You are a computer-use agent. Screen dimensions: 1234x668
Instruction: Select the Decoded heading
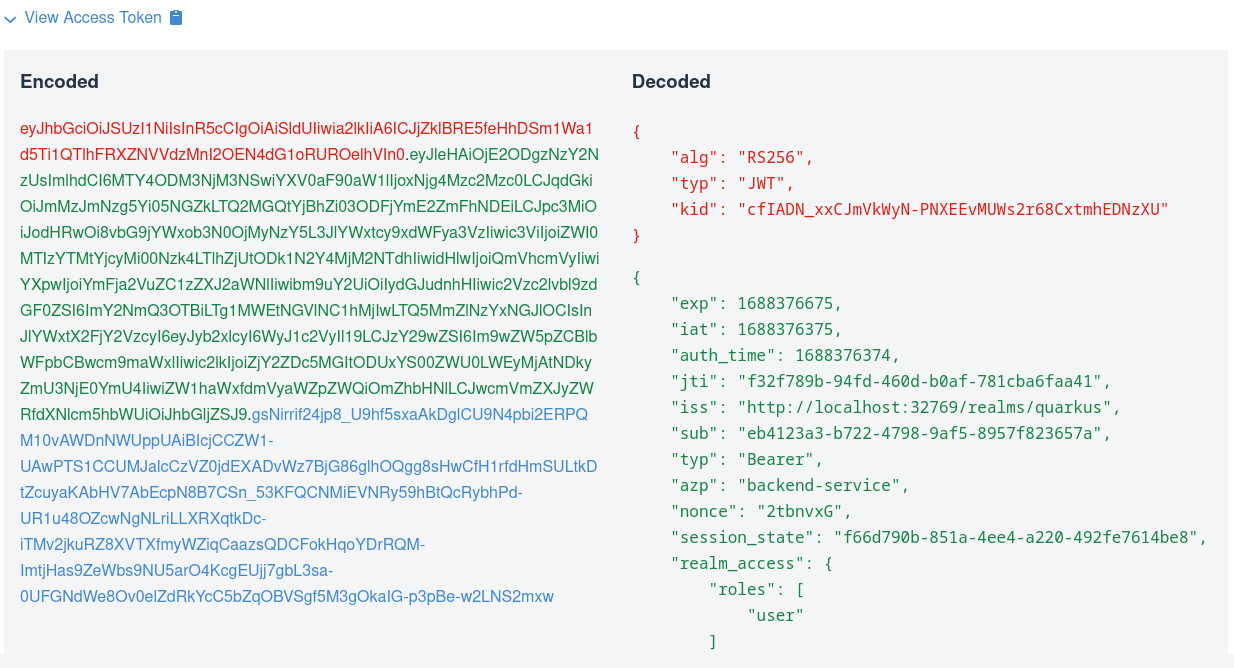click(x=671, y=82)
